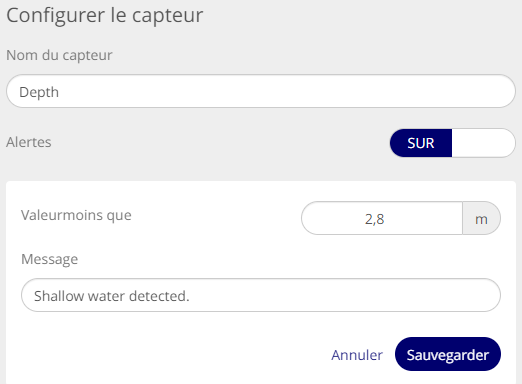This screenshot has width=522, height=384.
Task: Click the Shallow water detected message field
Action: point(261,295)
